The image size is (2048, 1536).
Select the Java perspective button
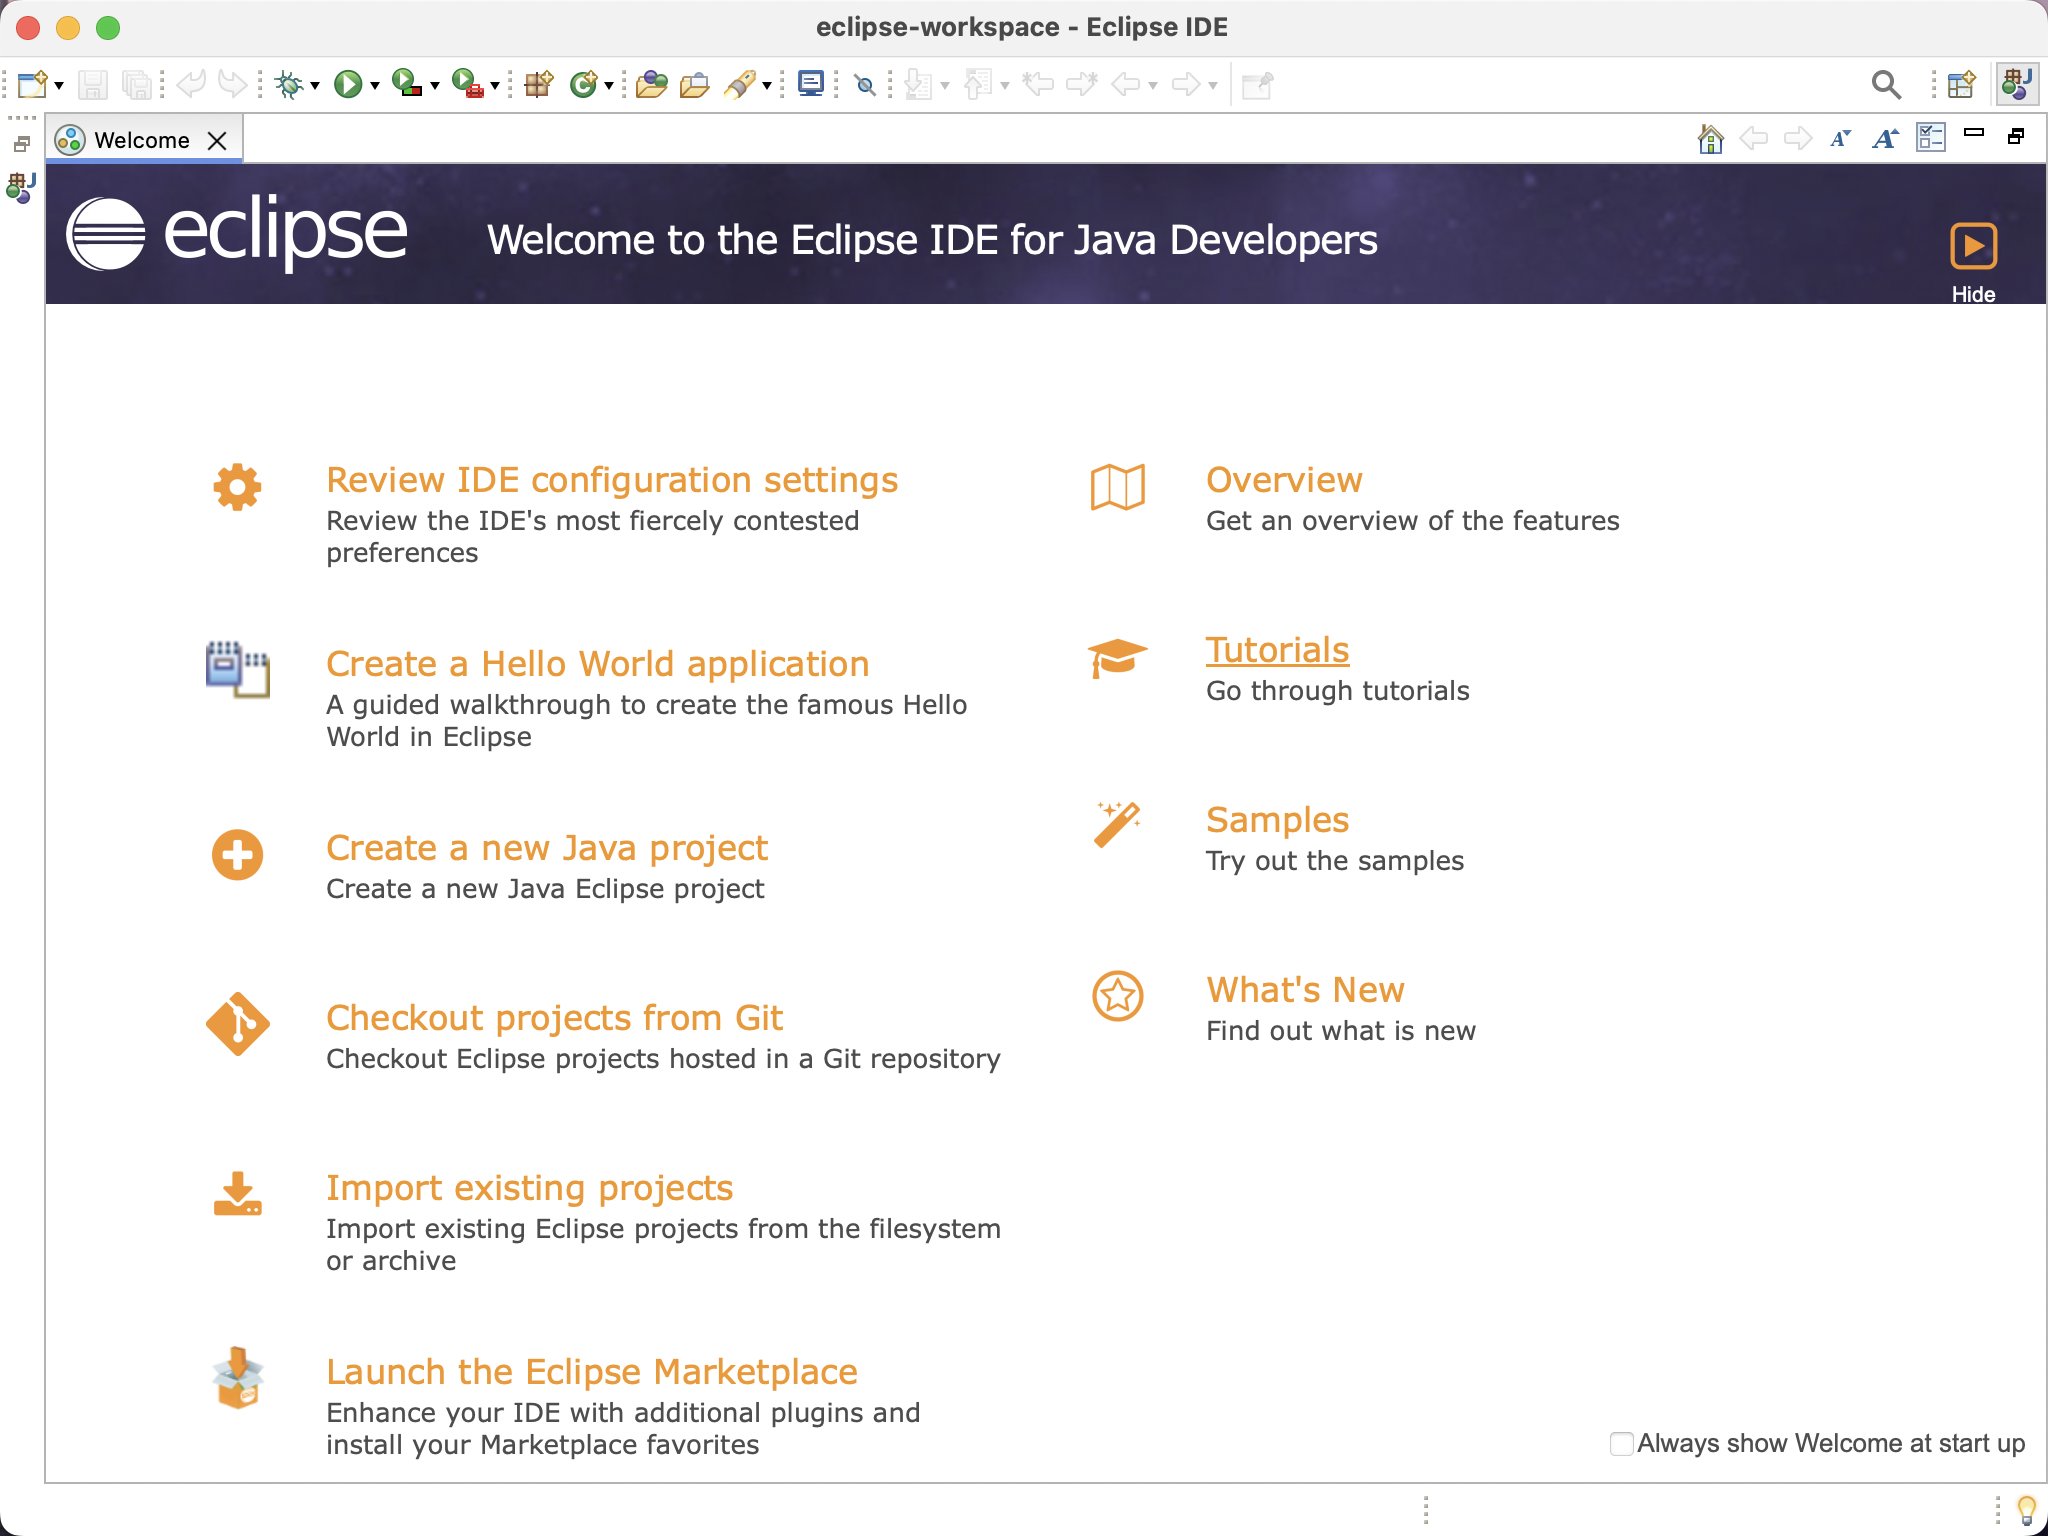(x=2017, y=85)
